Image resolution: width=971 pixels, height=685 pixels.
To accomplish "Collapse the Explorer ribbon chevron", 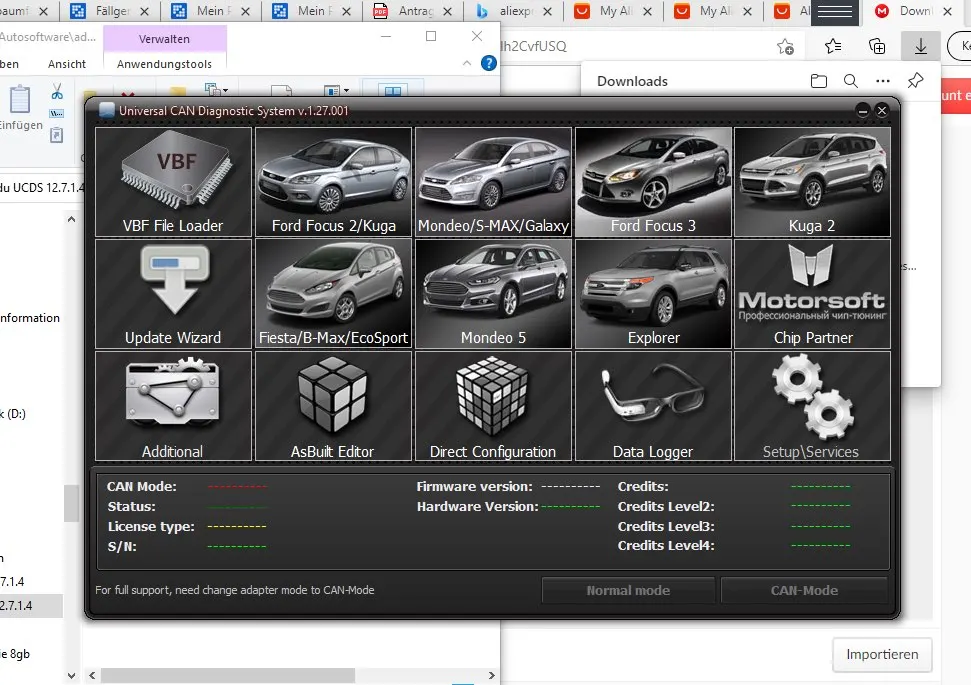I will click(467, 63).
